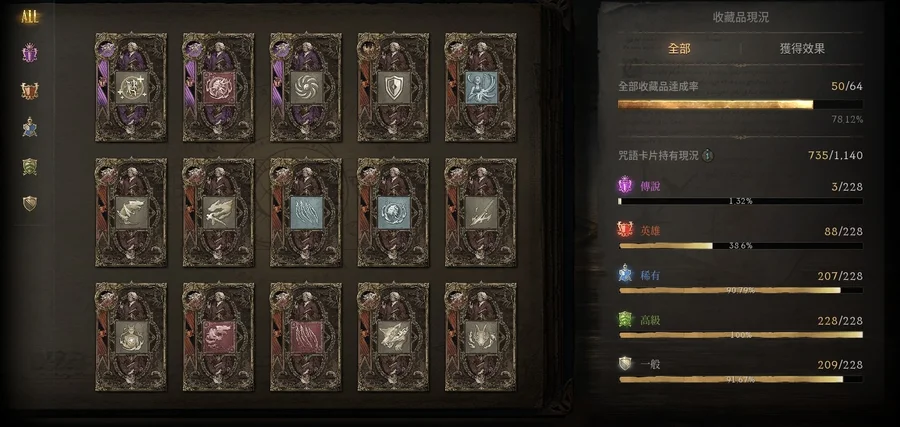This screenshot has height=427, width=900.
Task: Switch to the 全部 tab
Action: [x=679, y=49]
